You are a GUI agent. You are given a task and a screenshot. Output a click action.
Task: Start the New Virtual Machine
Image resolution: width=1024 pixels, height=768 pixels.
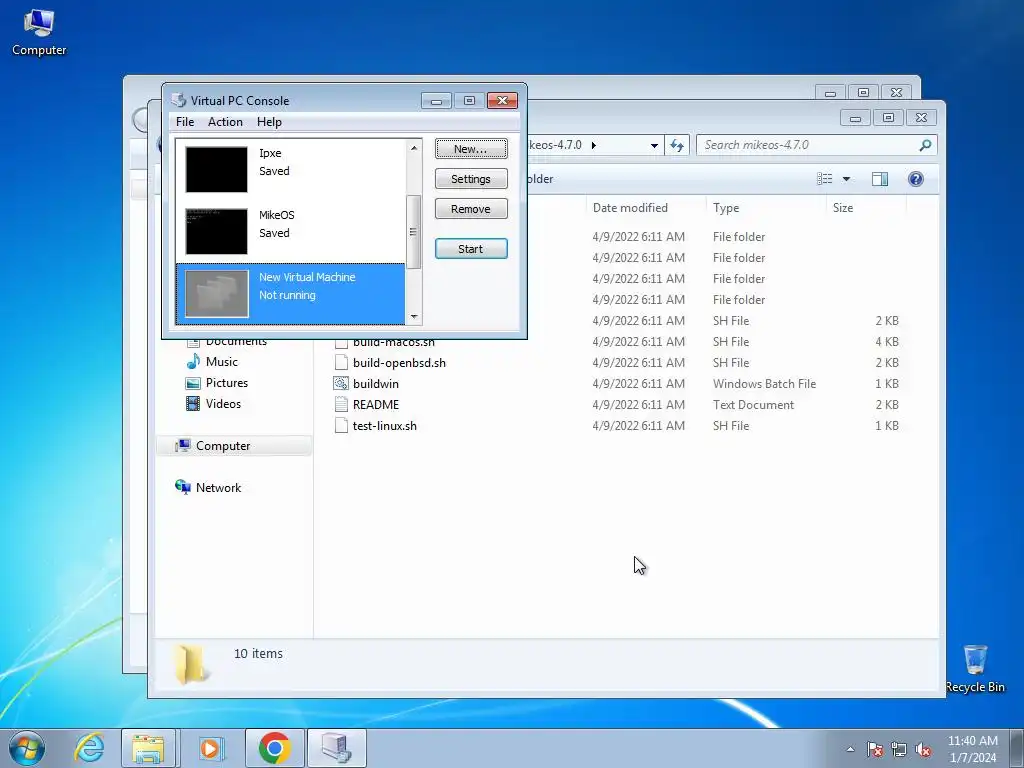point(471,249)
